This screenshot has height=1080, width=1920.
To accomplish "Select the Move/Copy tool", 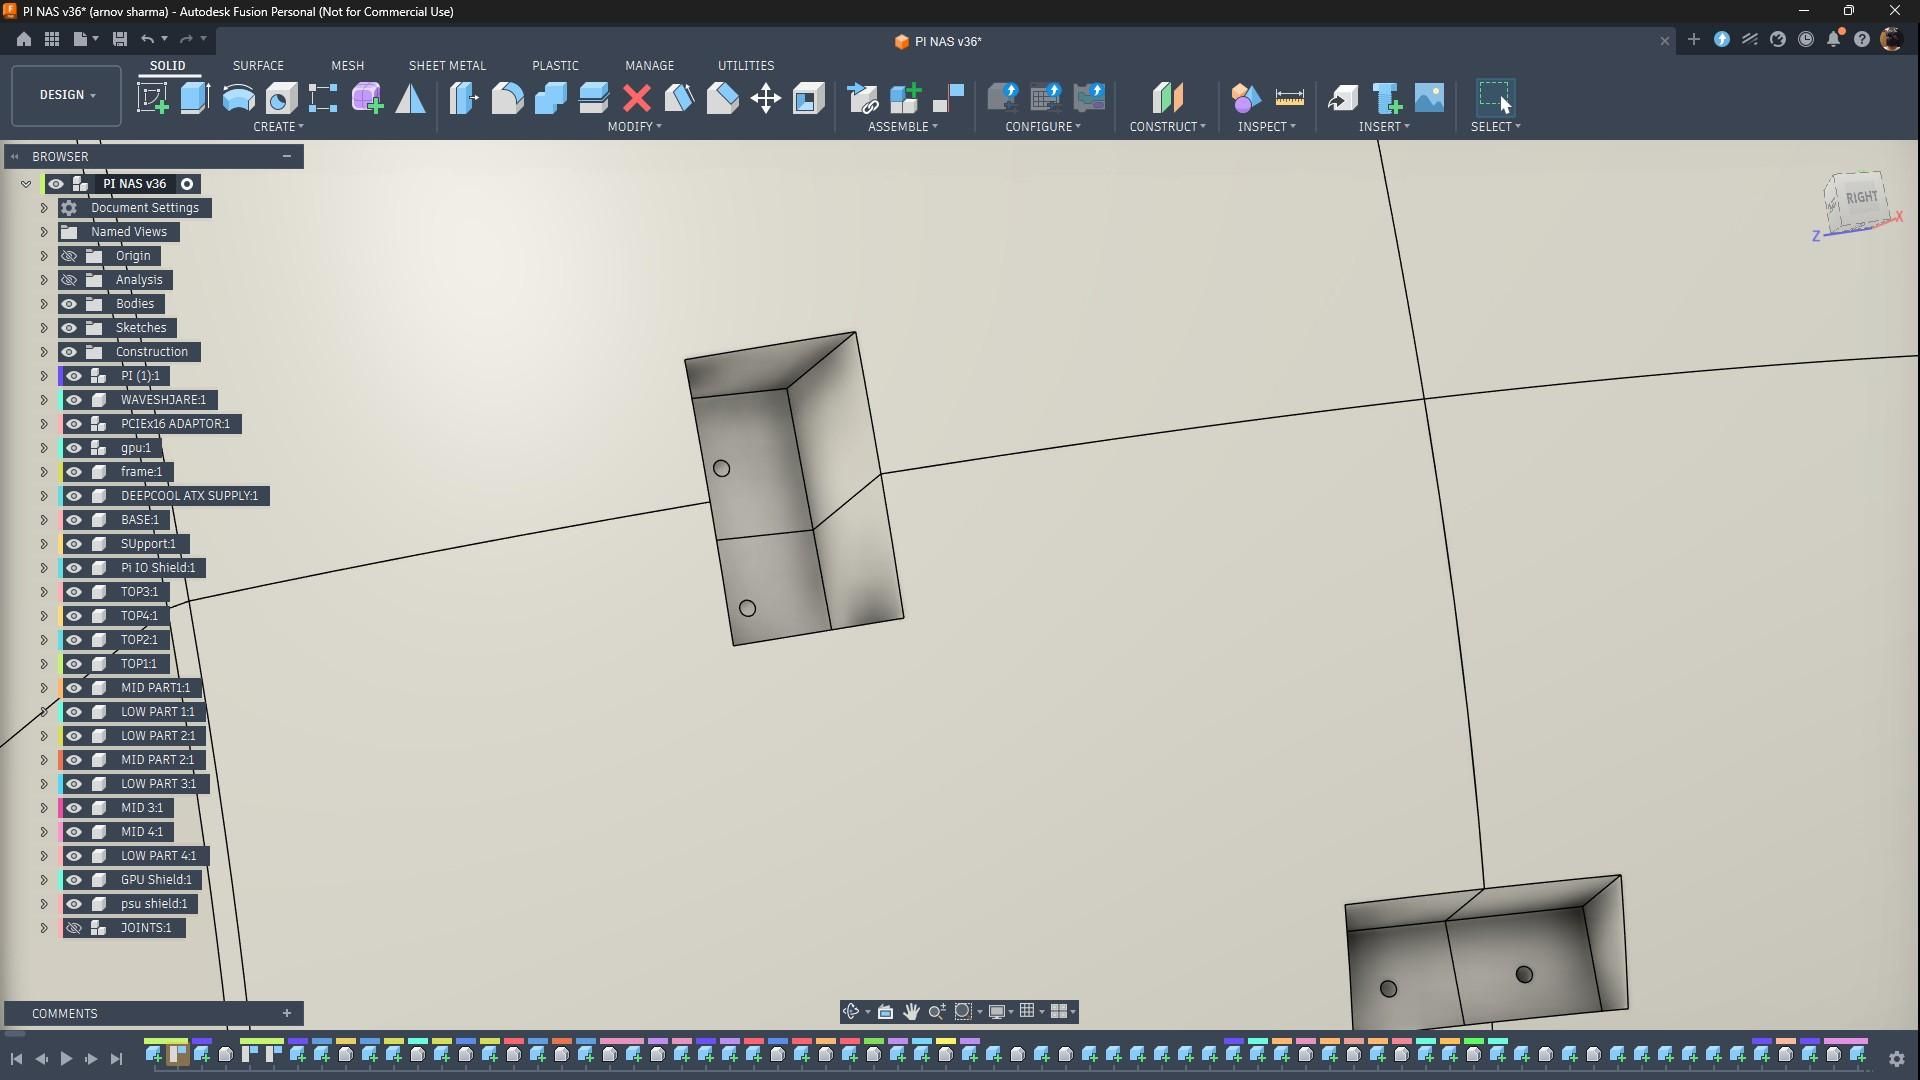I will 765,98.
